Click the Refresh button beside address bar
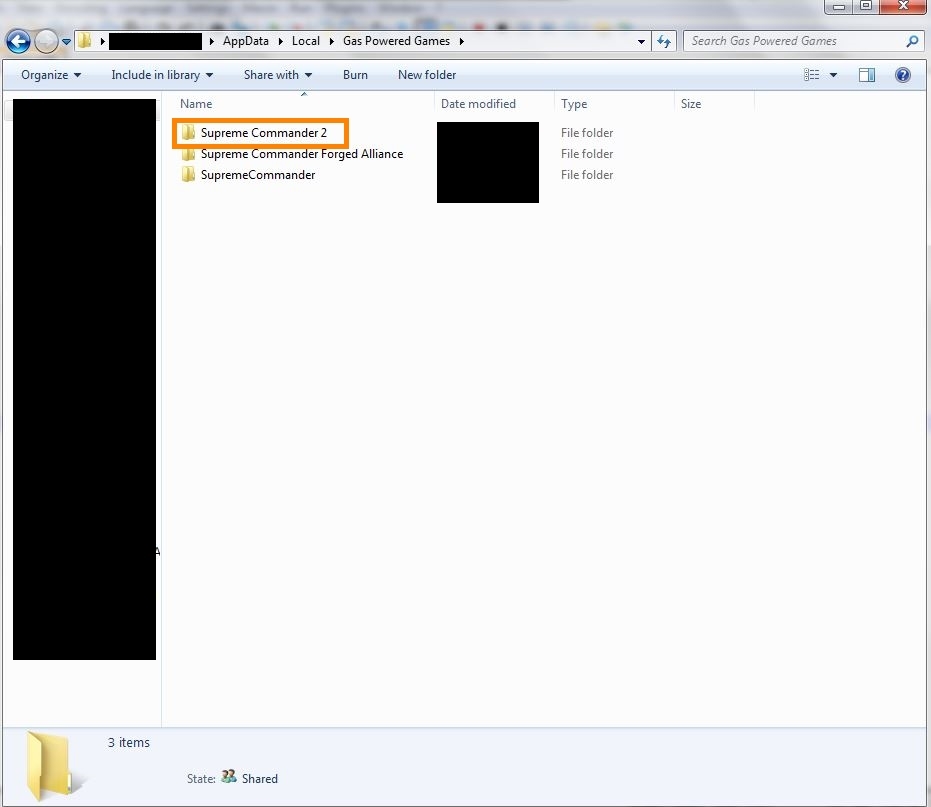 664,41
